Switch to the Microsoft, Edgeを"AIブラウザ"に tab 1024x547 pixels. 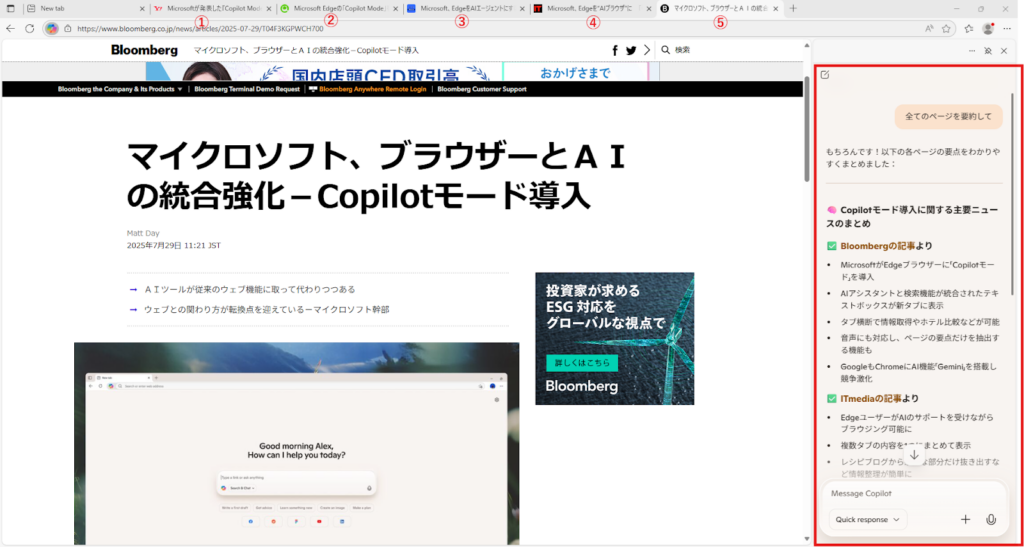(592, 8)
